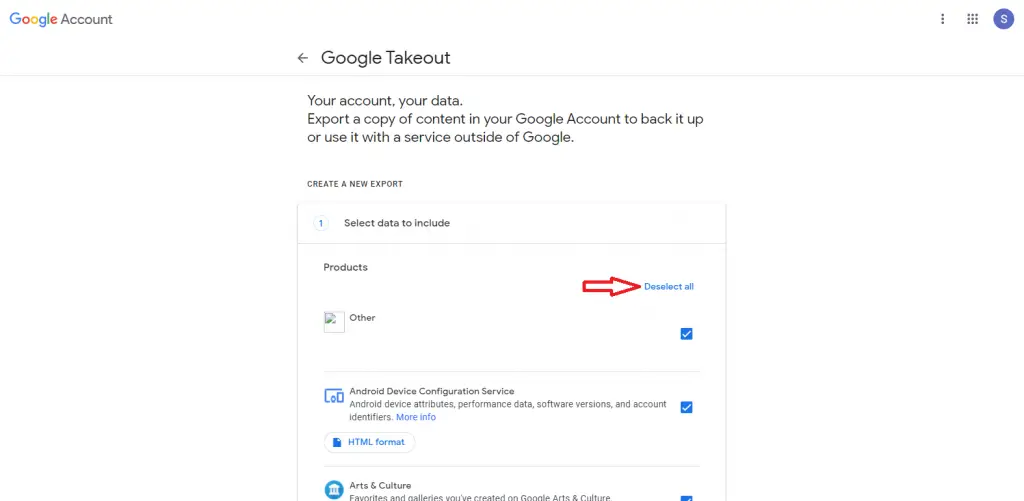Go back using the arrow beside Google Takeout
The image size is (1024, 501).
pyautogui.click(x=302, y=58)
